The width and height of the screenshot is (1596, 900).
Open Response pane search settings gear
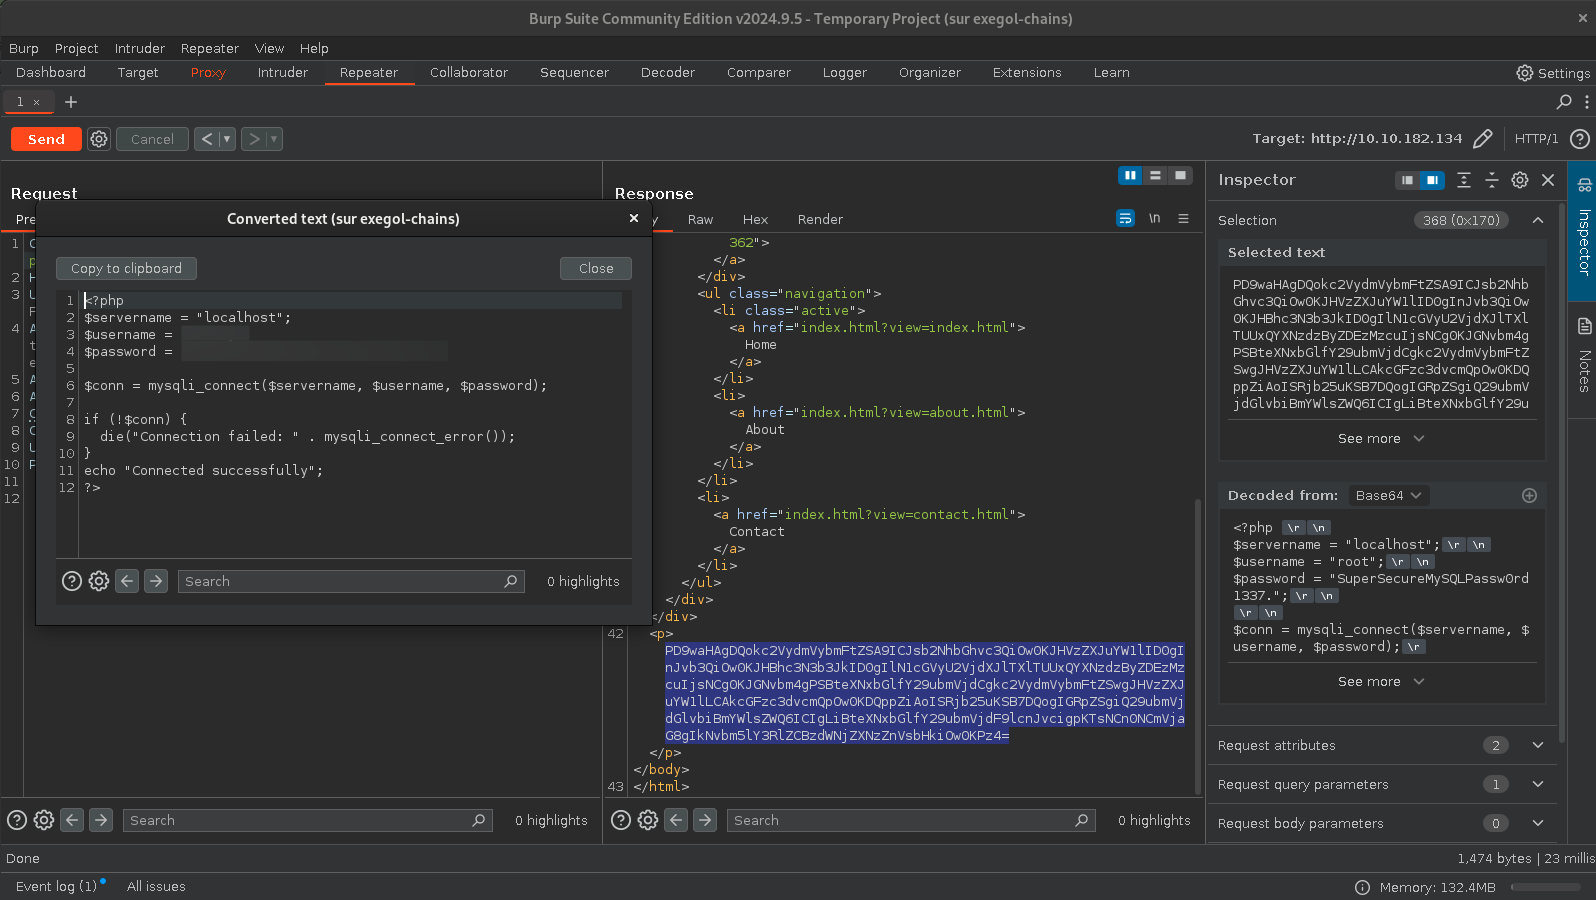[x=648, y=820]
